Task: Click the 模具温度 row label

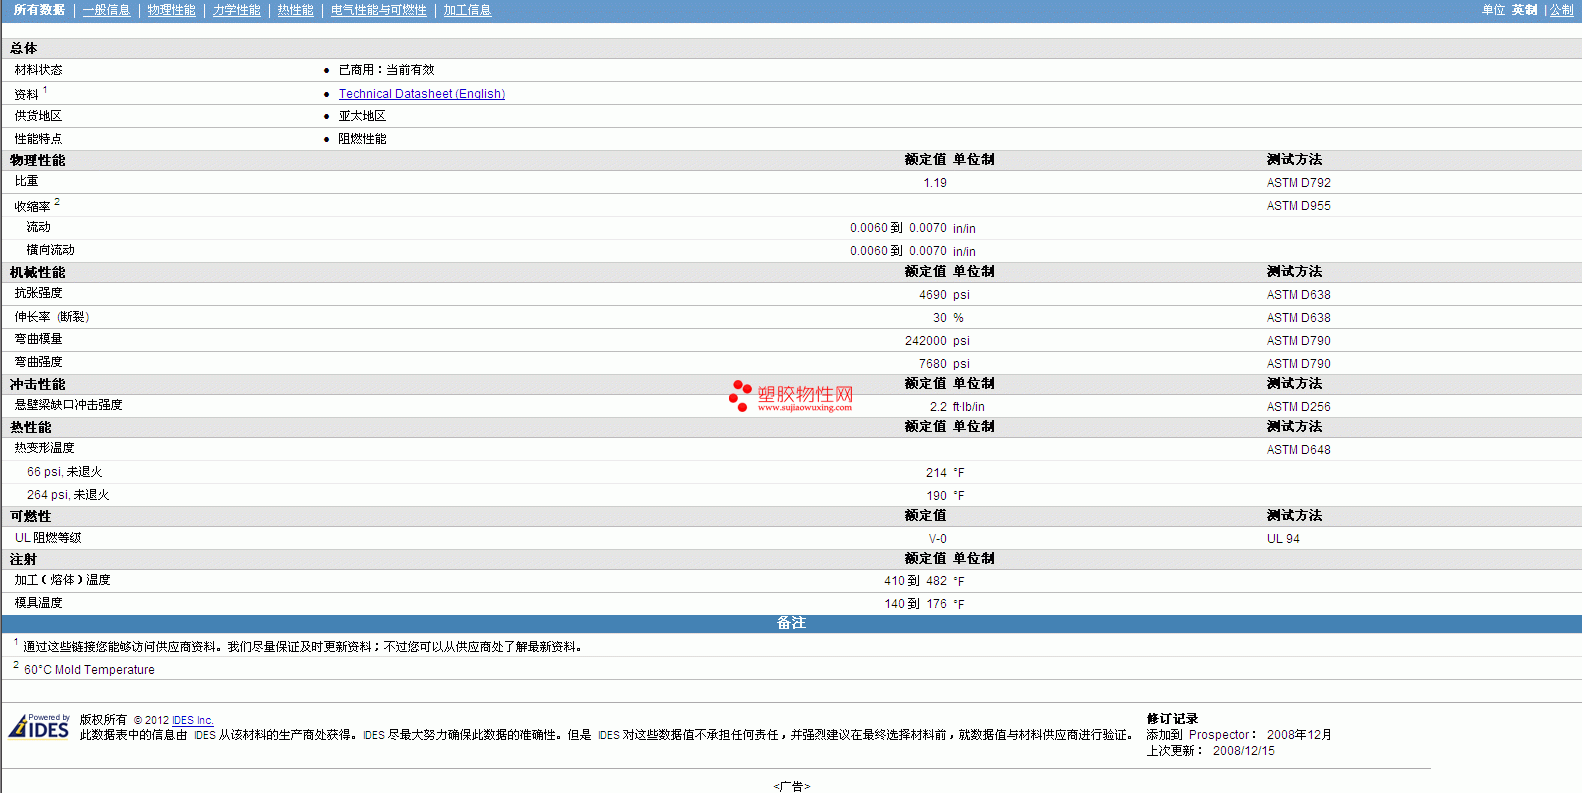Action: tap(38, 603)
